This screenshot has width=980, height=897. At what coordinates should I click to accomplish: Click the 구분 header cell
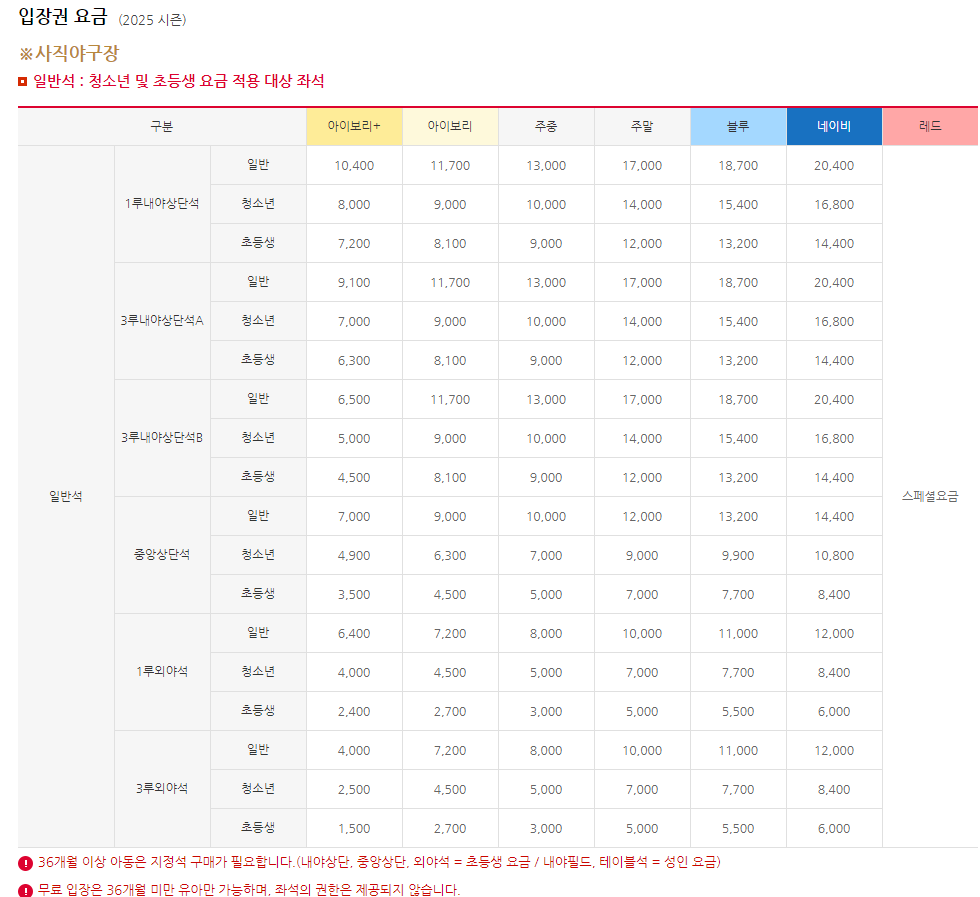162,126
